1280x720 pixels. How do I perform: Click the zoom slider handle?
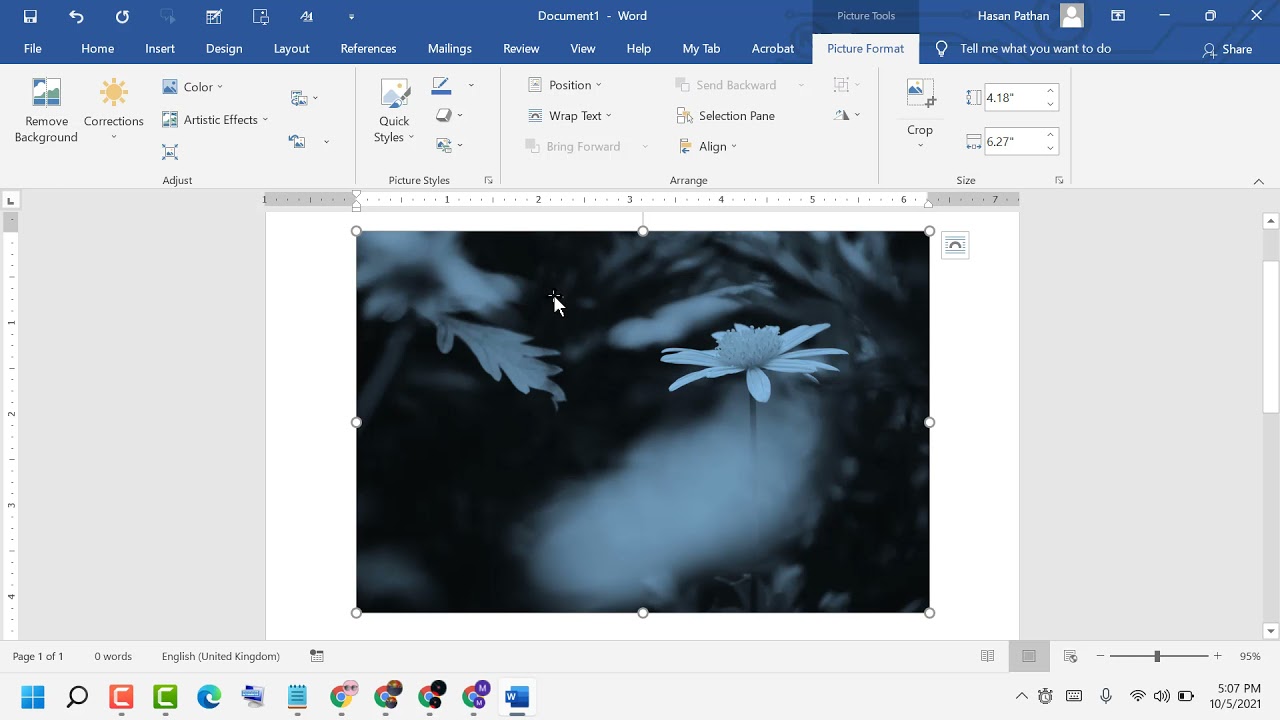pyautogui.click(x=1157, y=656)
